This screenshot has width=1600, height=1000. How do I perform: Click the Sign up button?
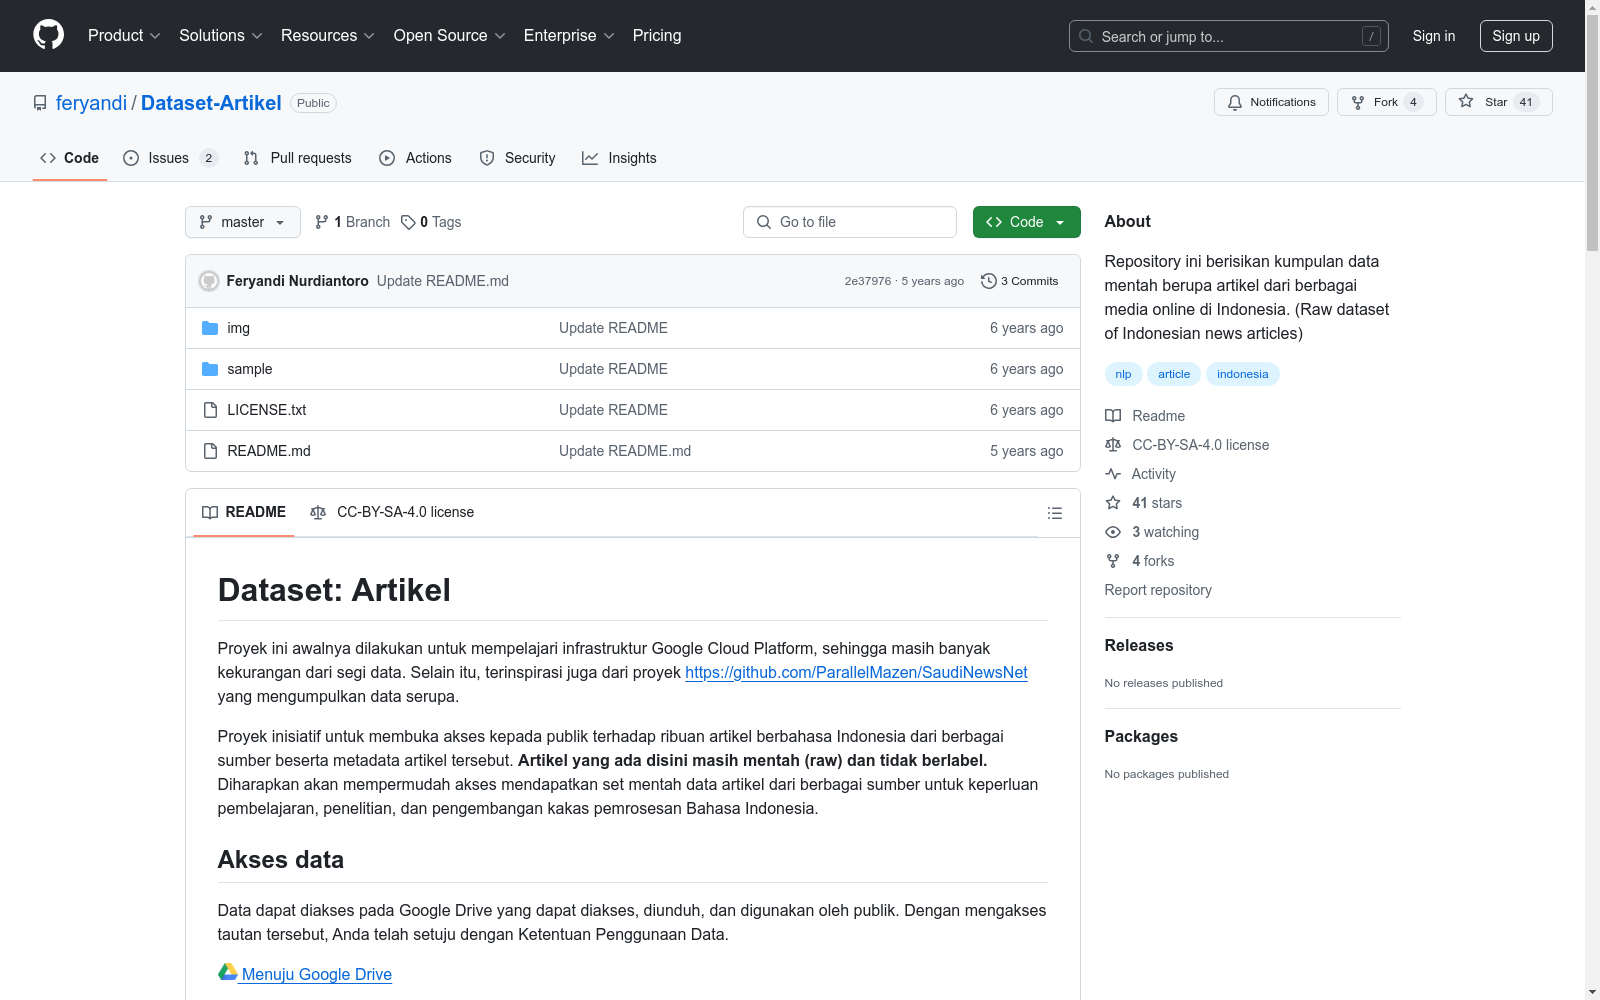click(1516, 36)
